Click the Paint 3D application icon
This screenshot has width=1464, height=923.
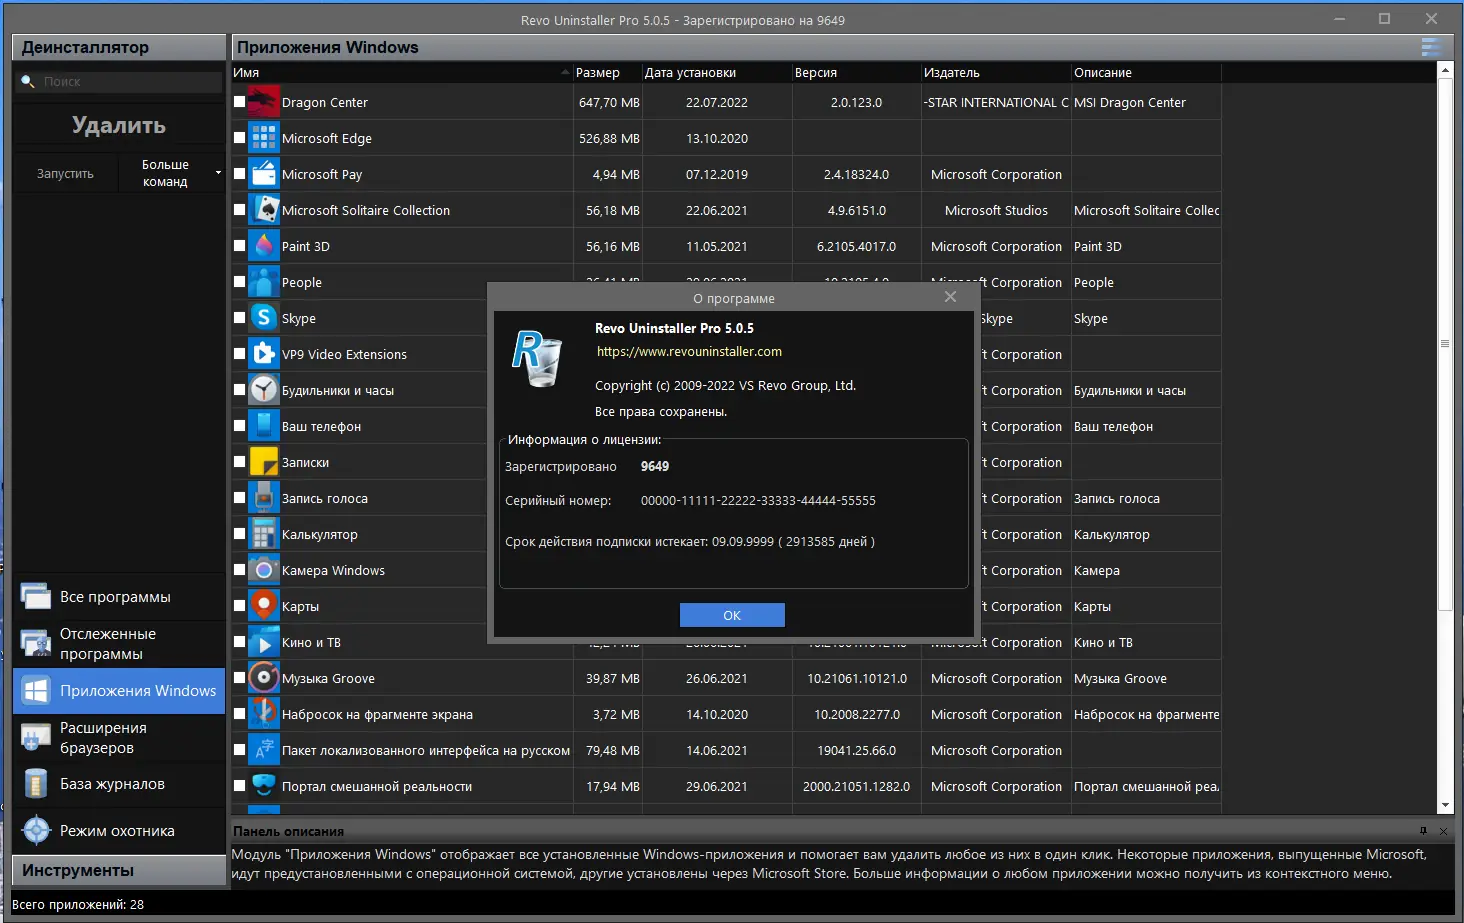coord(262,245)
